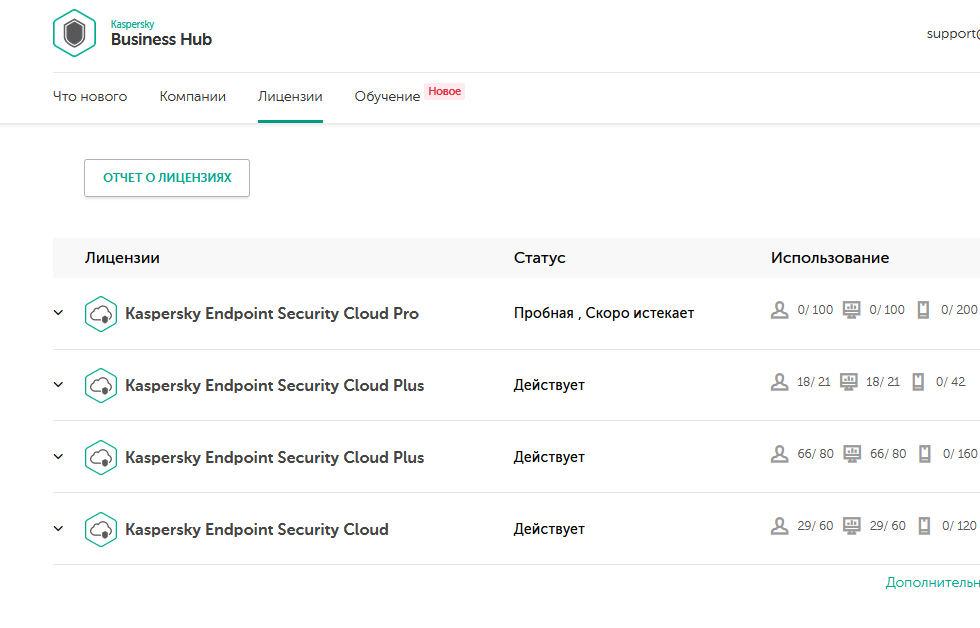
Task: Click the cloud icon for the 18/21 Plus license
Action: point(101,386)
